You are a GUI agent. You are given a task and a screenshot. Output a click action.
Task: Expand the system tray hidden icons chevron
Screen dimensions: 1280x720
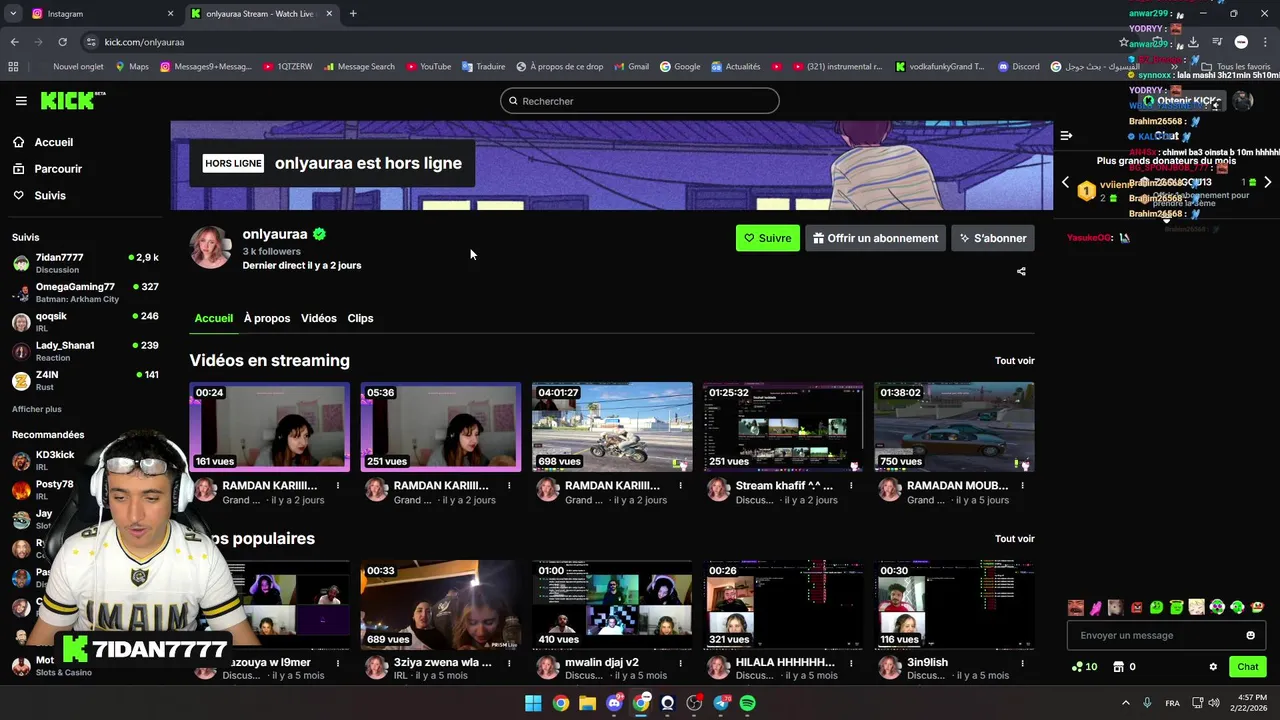coord(1126,703)
